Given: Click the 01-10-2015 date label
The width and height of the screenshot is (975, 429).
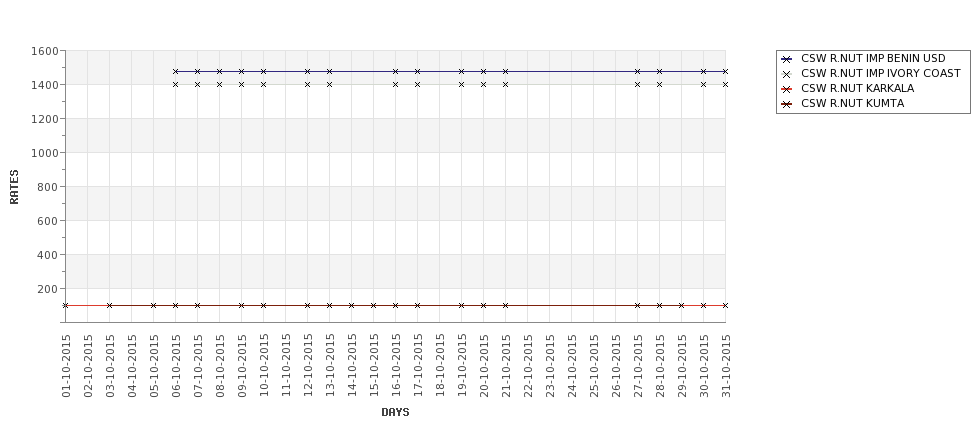Looking at the screenshot, I should click(x=67, y=366).
